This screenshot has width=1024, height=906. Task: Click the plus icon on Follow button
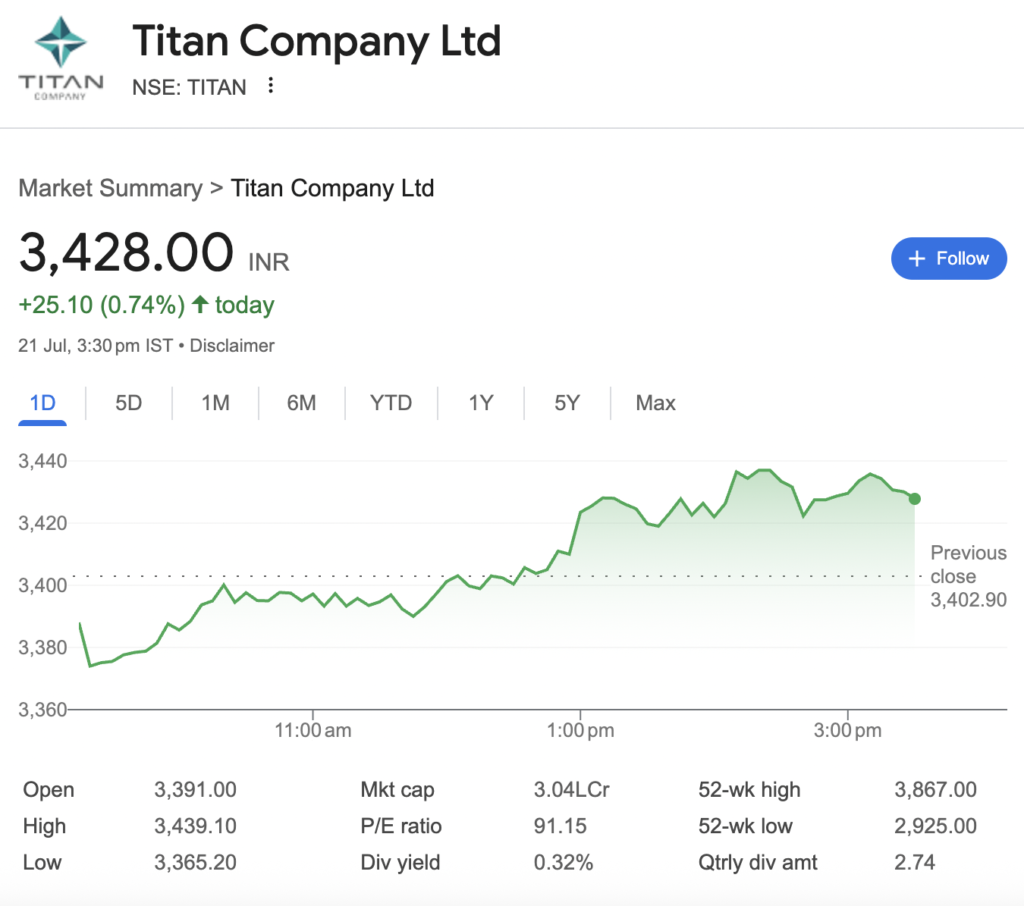(x=917, y=259)
